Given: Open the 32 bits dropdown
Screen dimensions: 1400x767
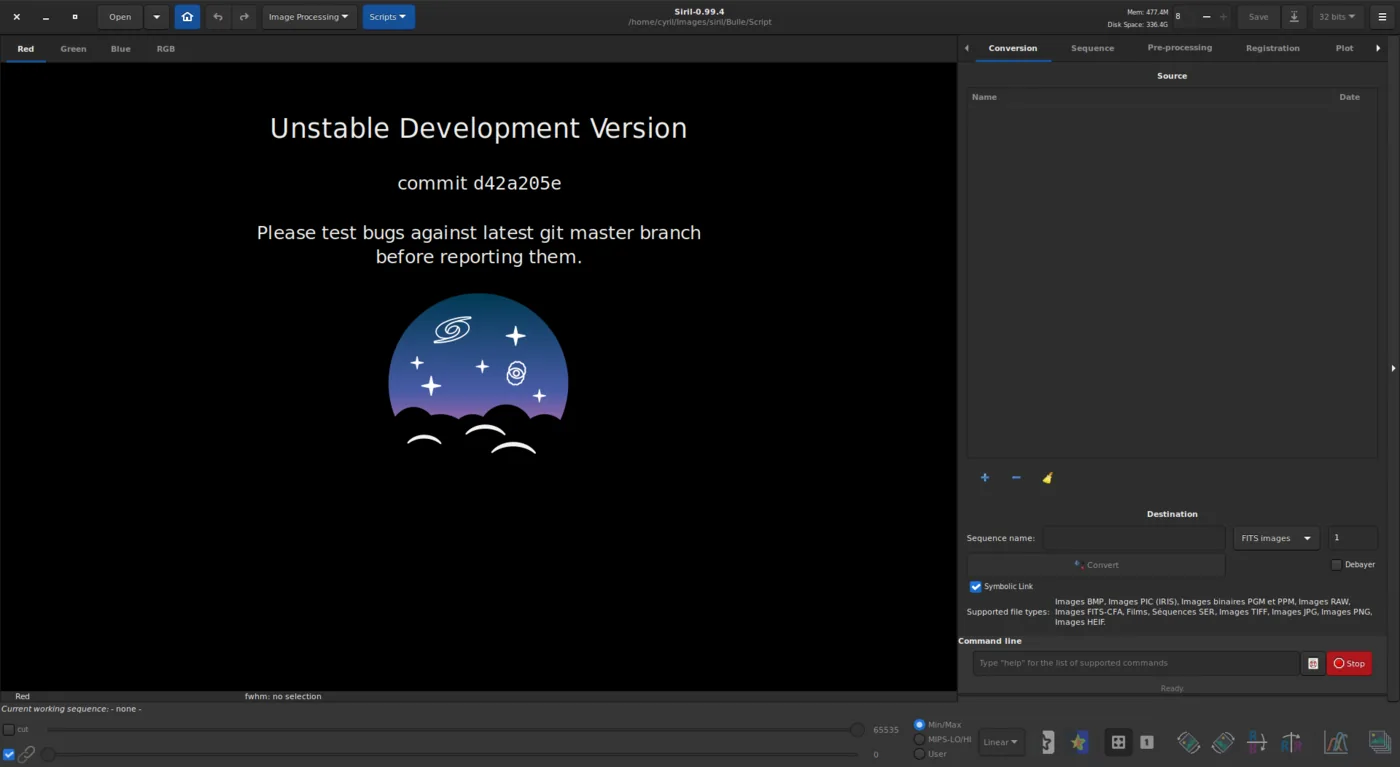Looking at the screenshot, I should click(x=1338, y=17).
